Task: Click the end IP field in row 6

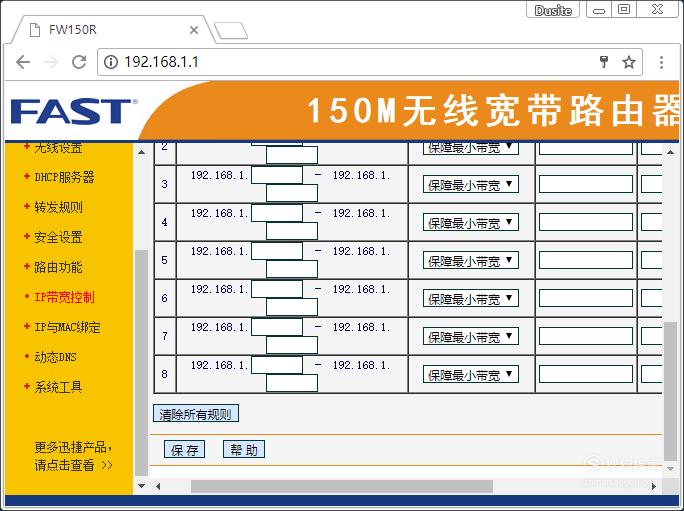Action: pos(292,307)
